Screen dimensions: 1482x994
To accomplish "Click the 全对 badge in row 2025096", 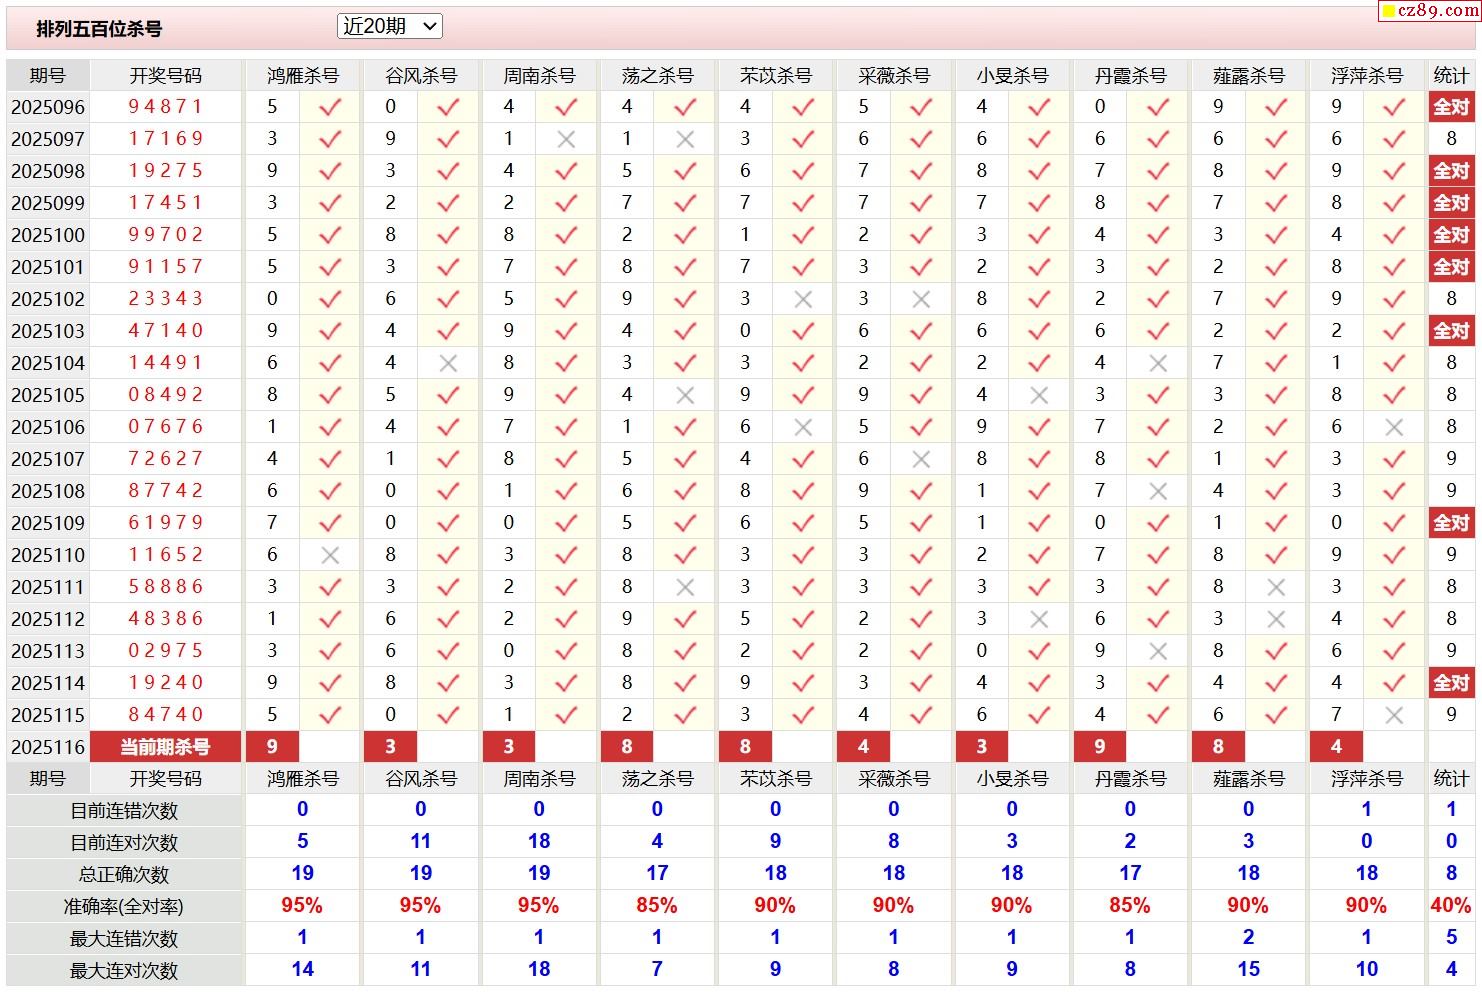I will (x=1451, y=107).
